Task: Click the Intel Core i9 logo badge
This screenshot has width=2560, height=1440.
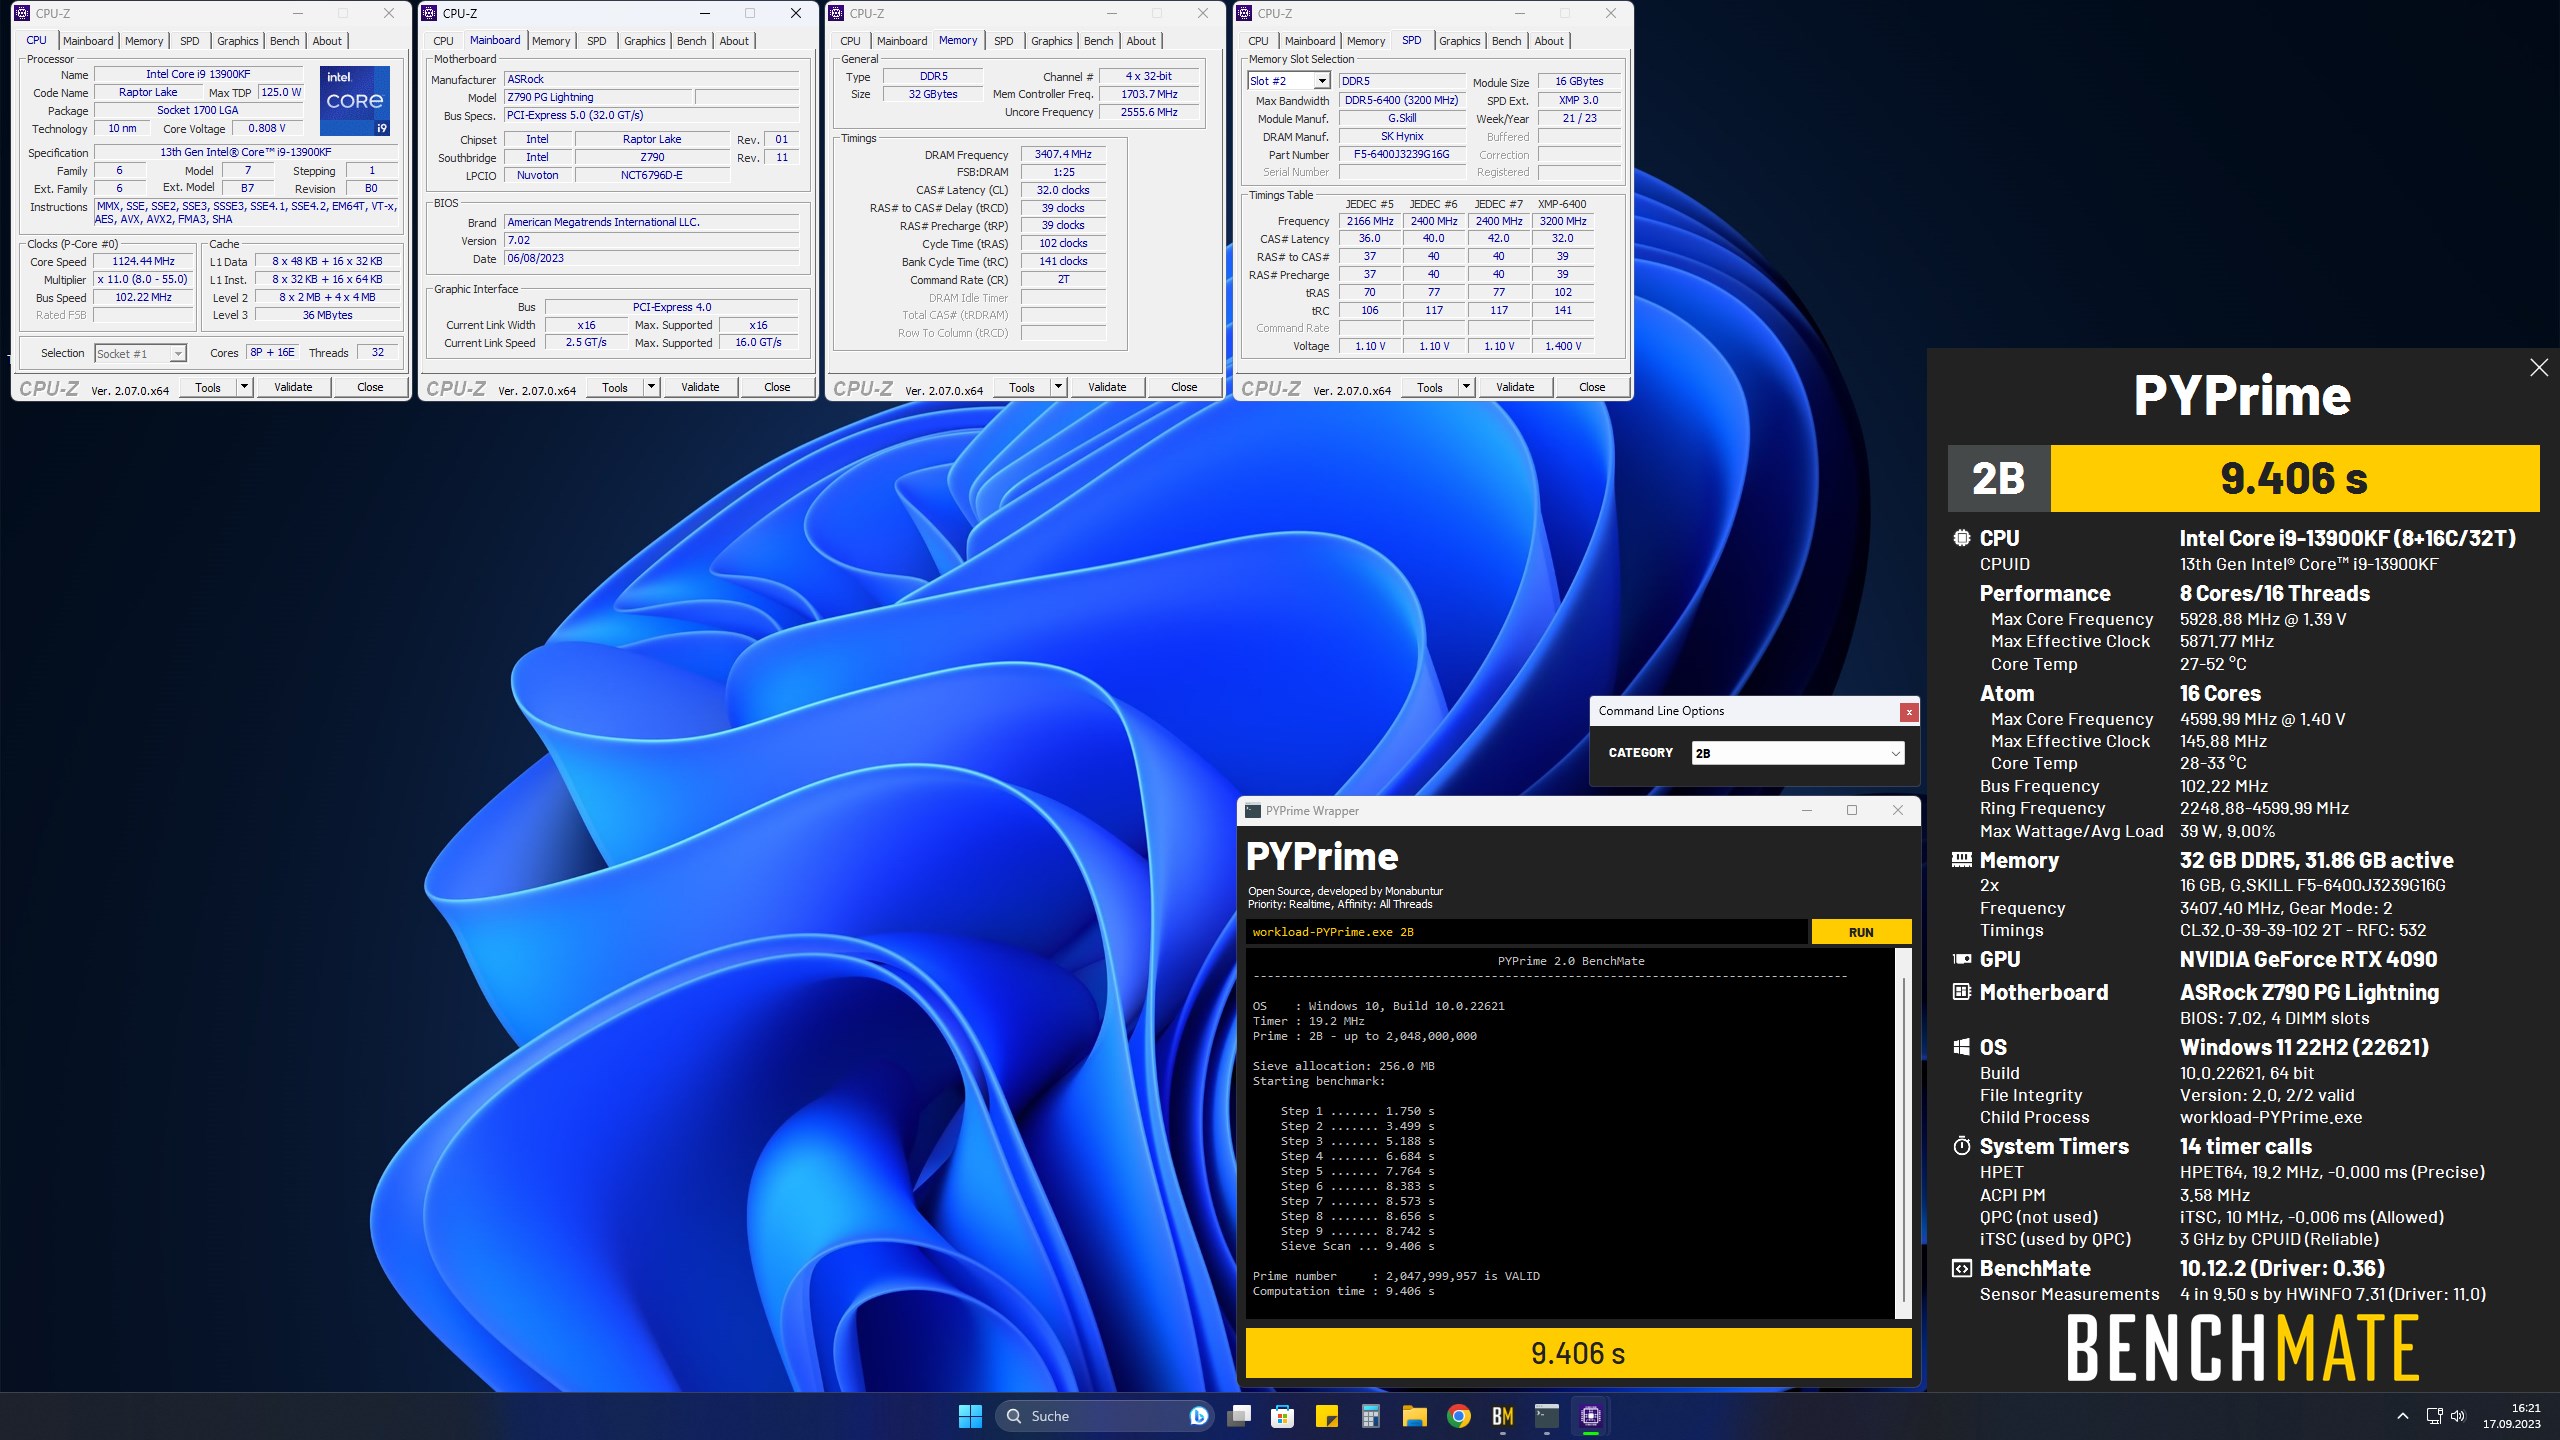Action: pos(355,101)
